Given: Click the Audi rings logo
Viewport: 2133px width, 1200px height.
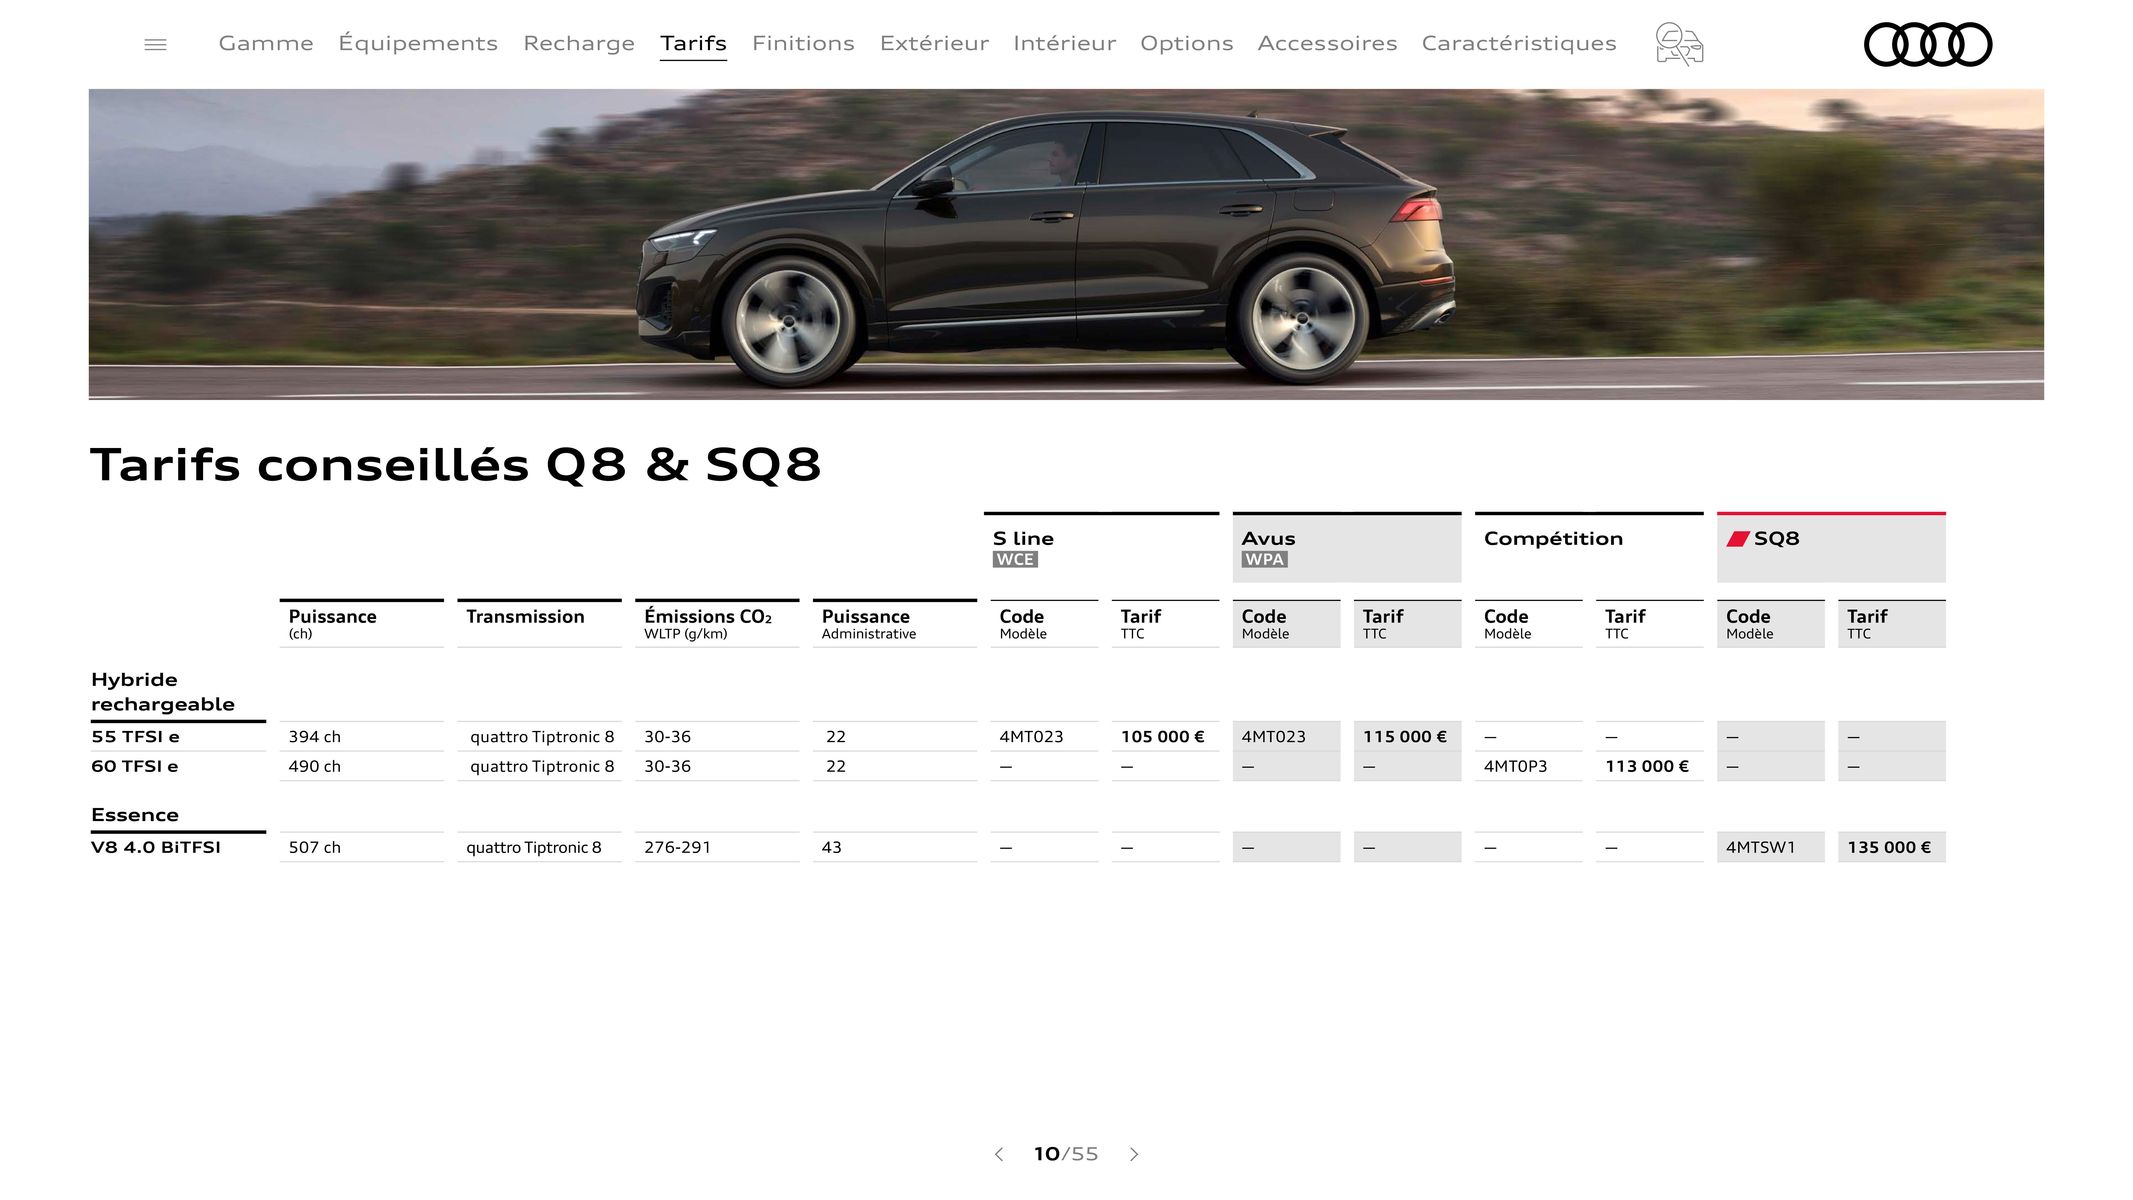Looking at the screenshot, I should pyautogui.click(x=1928, y=44).
